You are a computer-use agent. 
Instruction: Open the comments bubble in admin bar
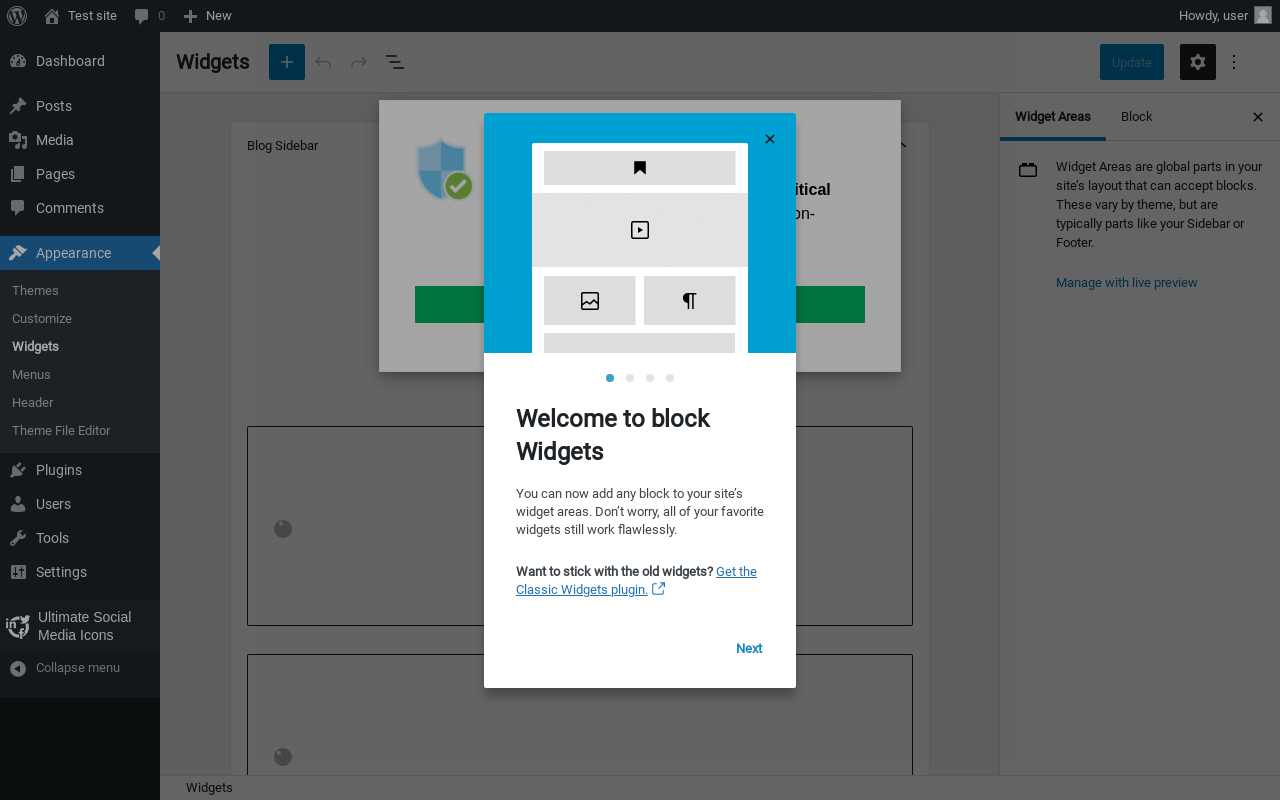(x=149, y=16)
